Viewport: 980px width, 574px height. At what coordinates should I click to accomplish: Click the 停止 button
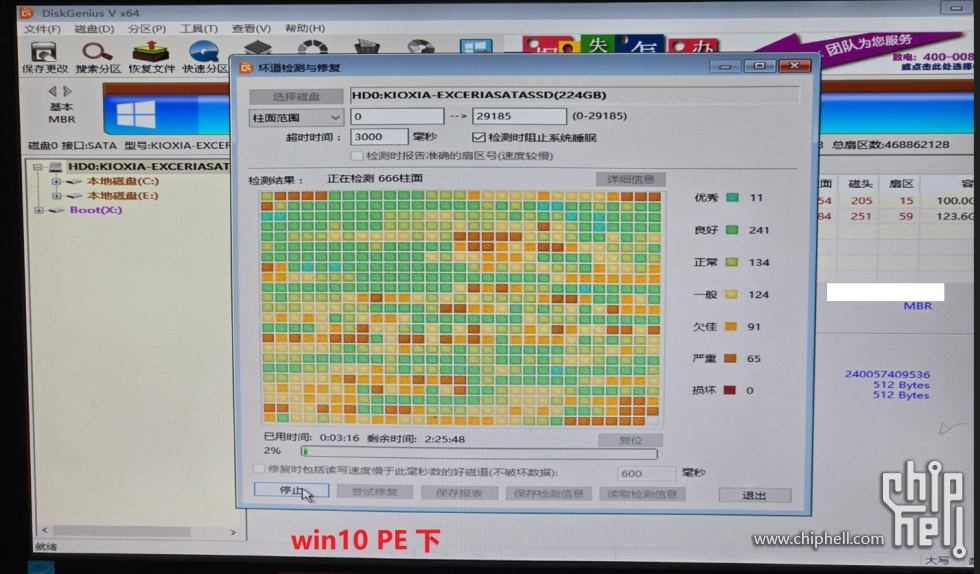pos(291,491)
